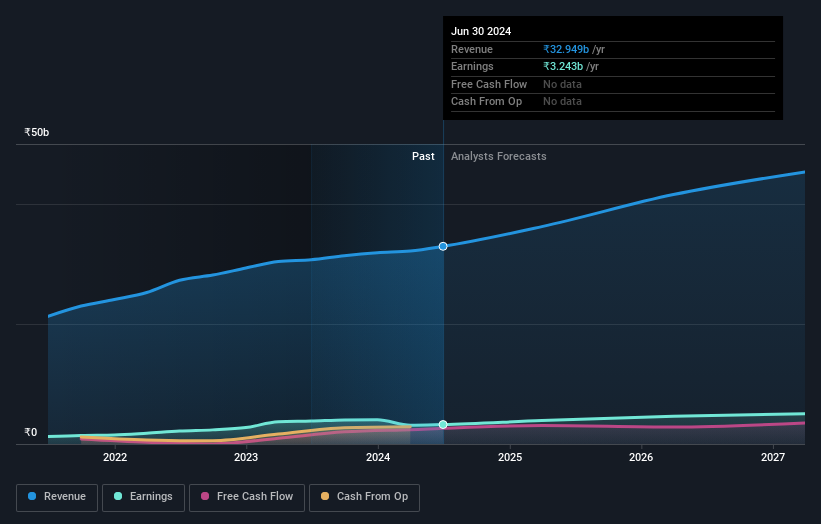Click the Past label on chart
Viewport: 821px width, 524px height.
(x=423, y=157)
